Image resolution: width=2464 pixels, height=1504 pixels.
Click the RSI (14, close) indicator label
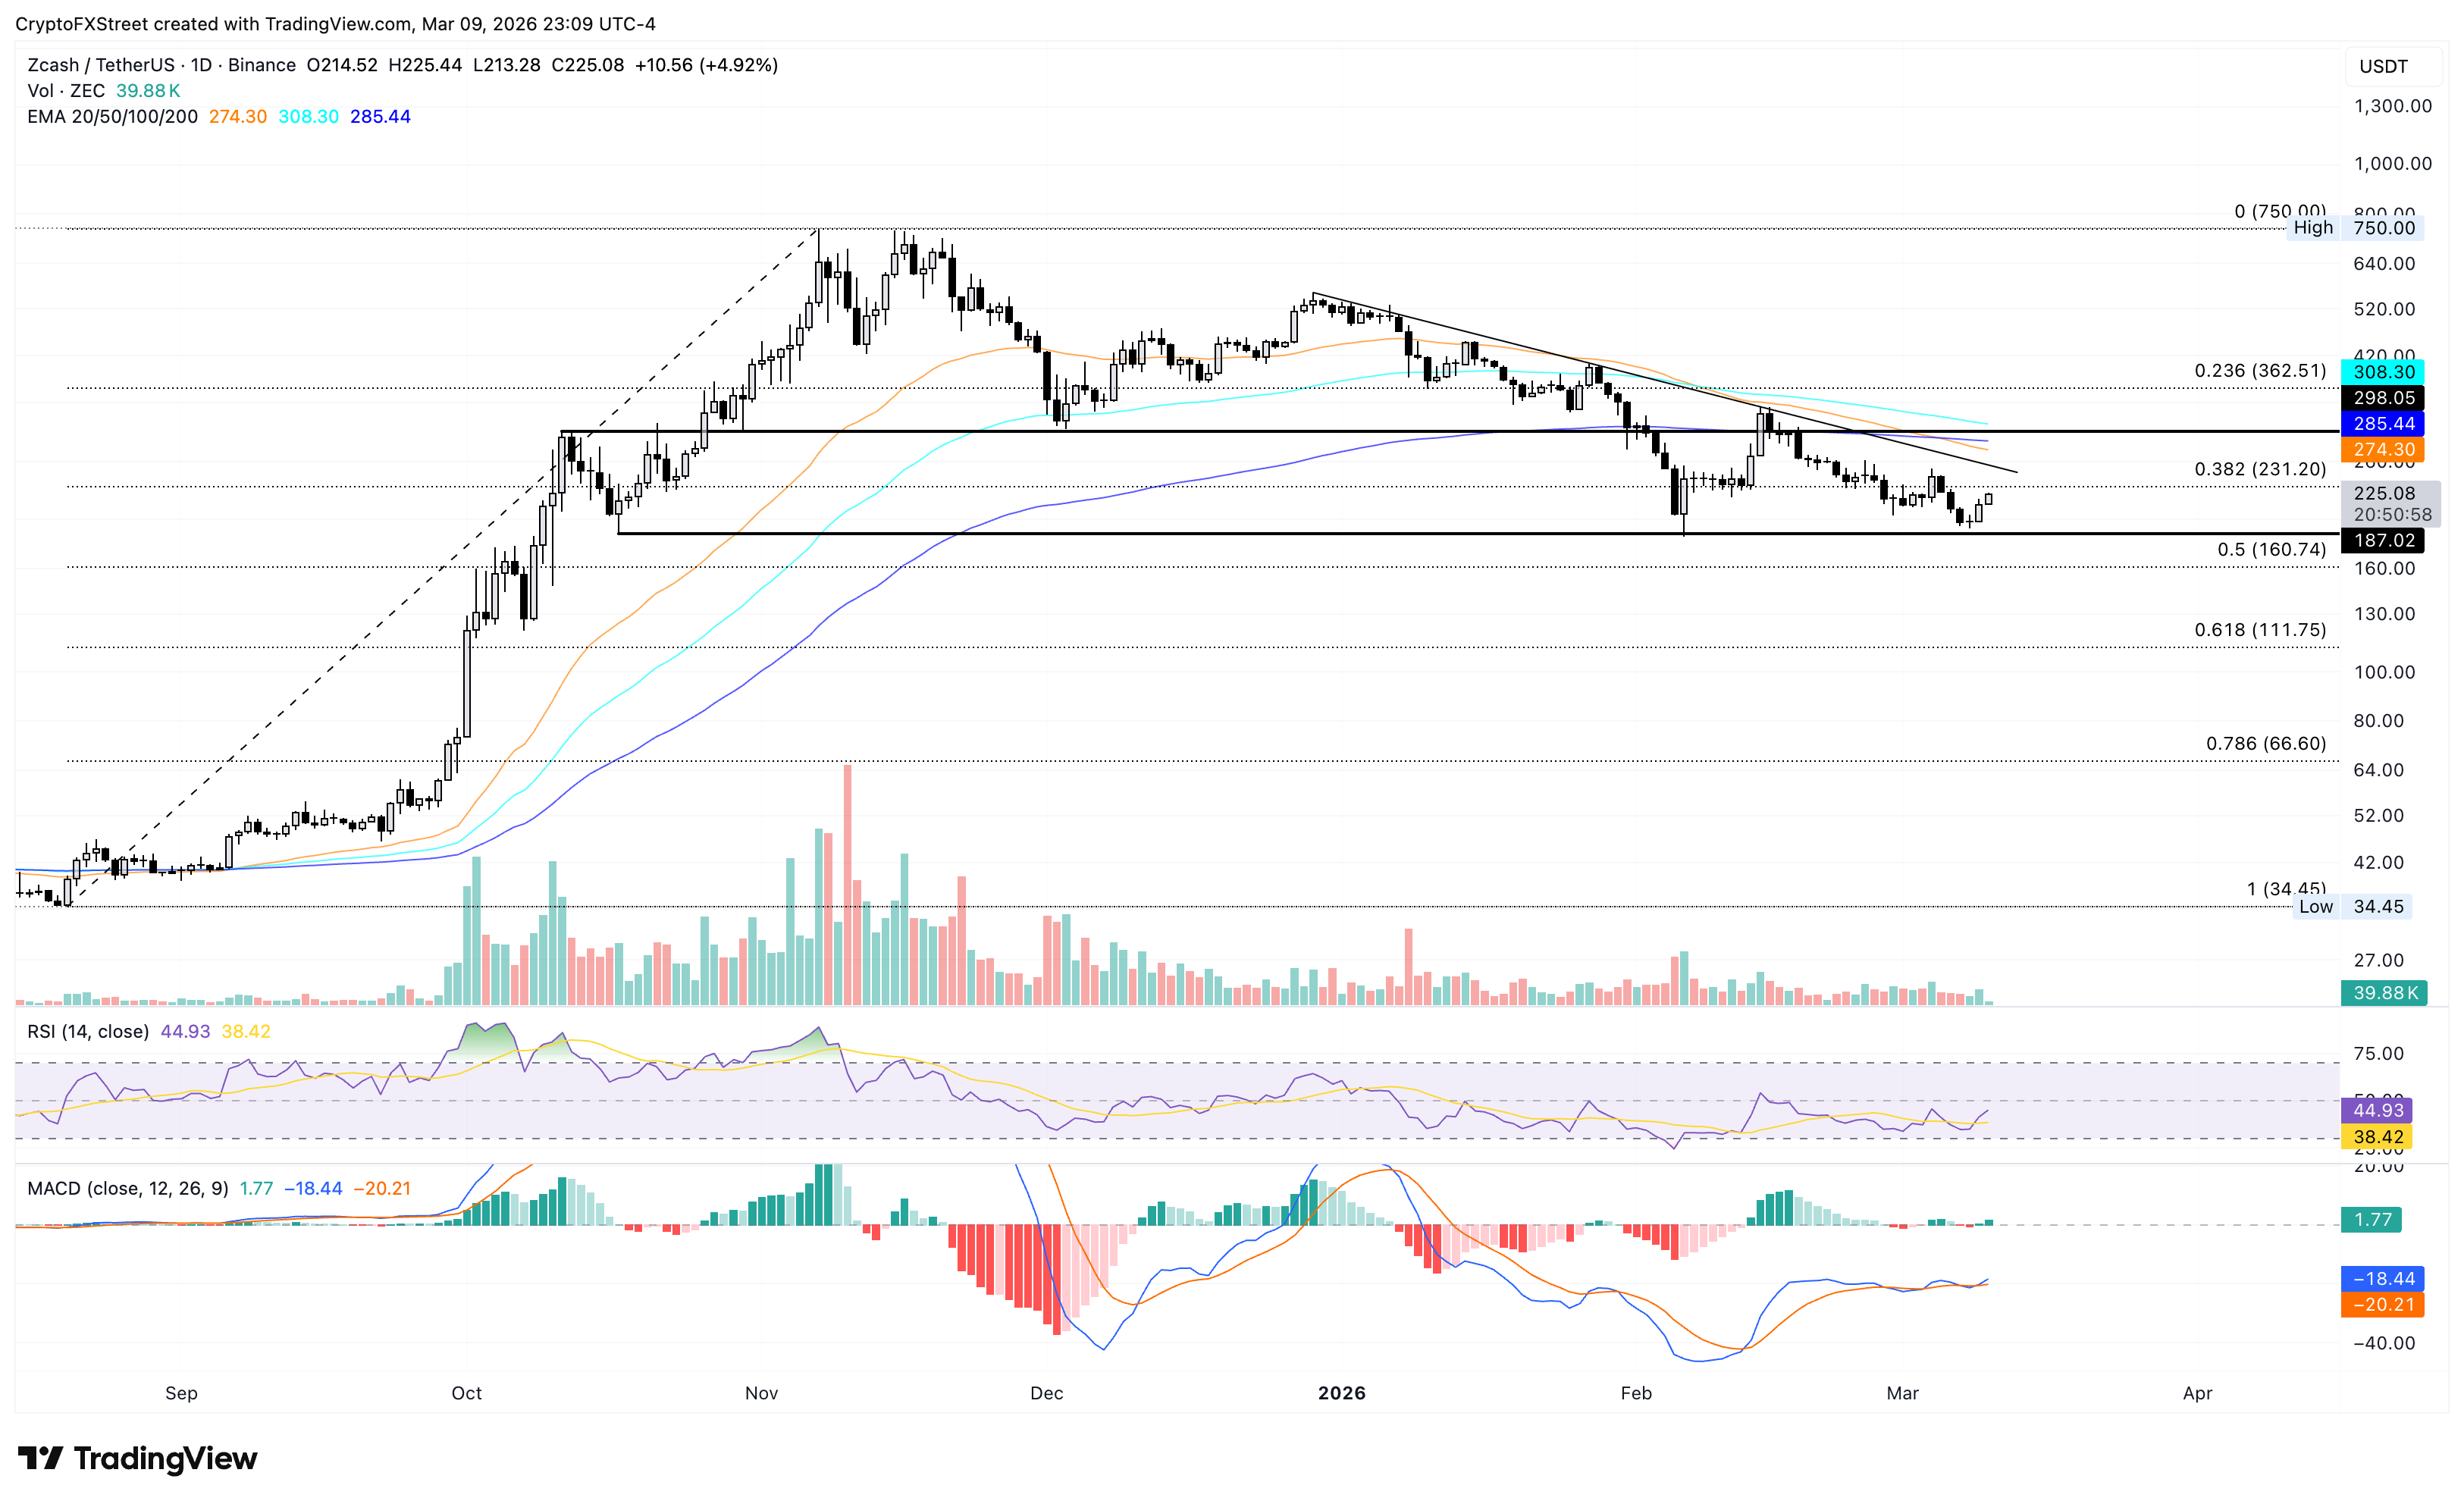(x=88, y=1031)
